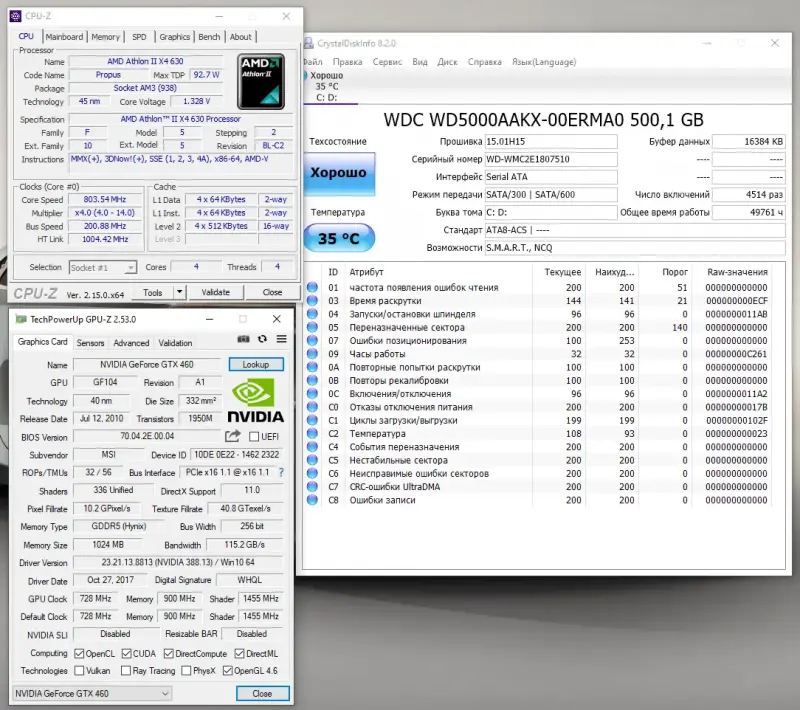Click the 35 °C temperature indicator
Screen dimensions: 800x710
click(x=338, y=238)
